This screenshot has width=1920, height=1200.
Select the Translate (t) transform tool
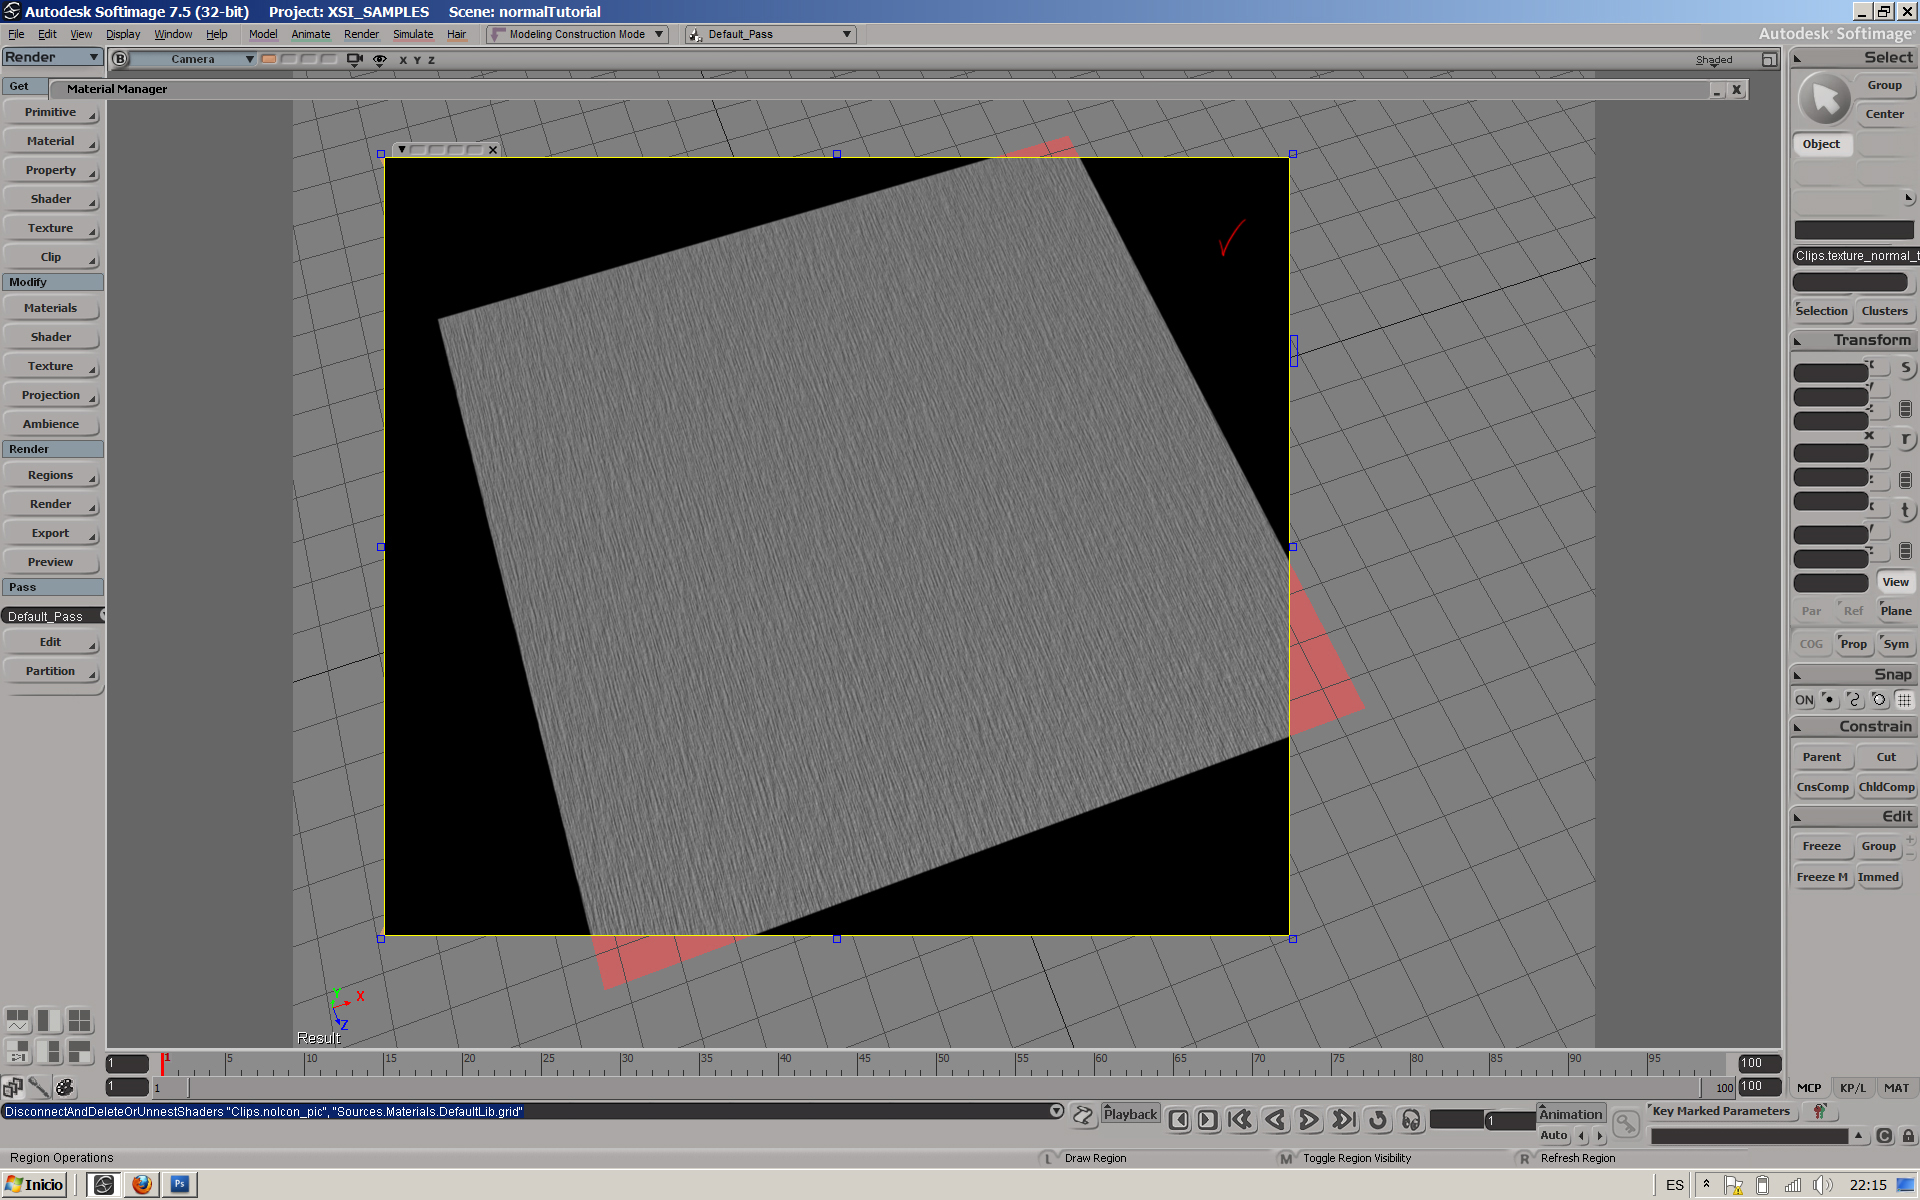point(1905,510)
